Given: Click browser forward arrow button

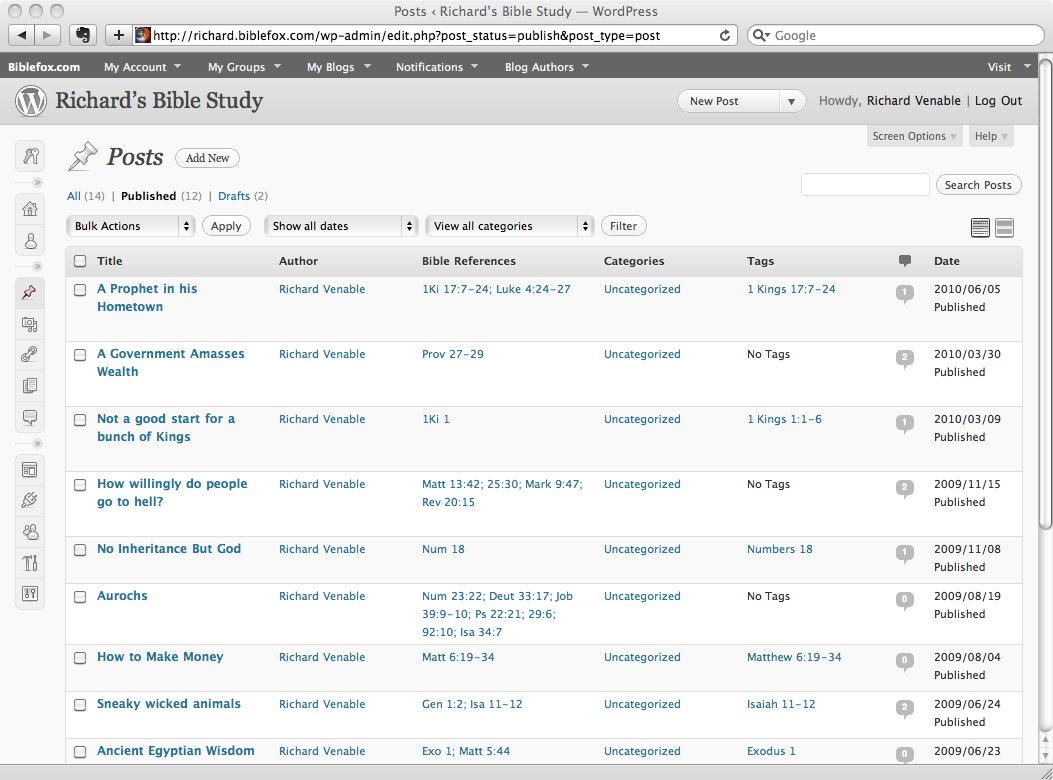Looking at the screenshot, I should 48,35.
